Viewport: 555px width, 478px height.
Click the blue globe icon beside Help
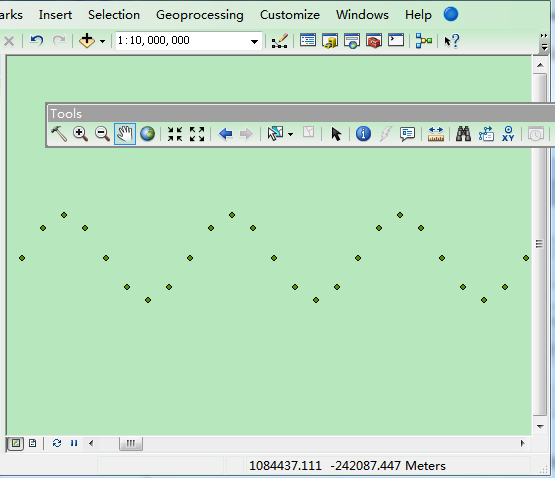[x=451, y=14]
